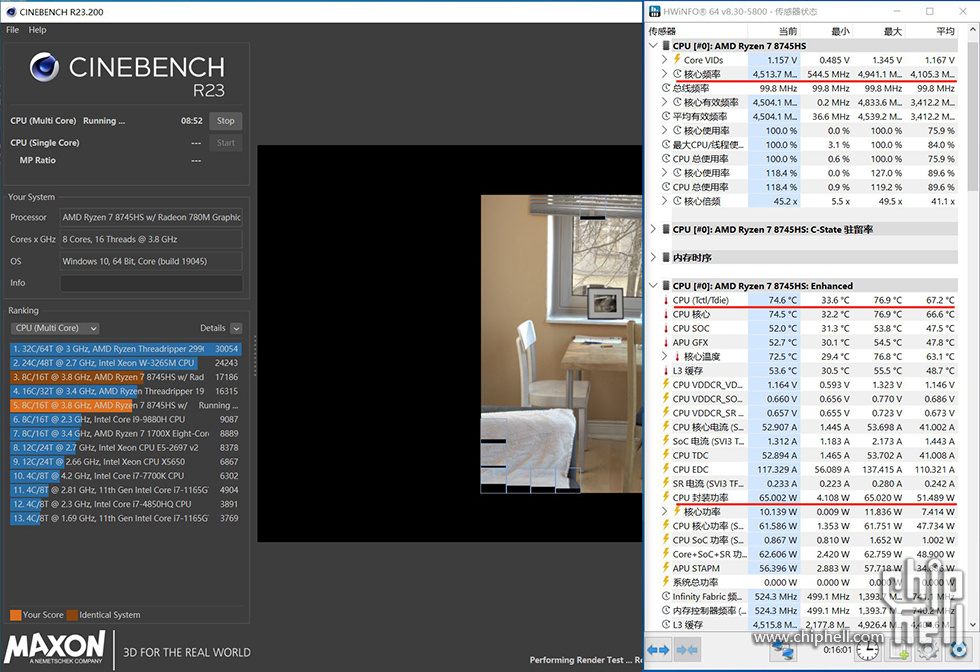Viewport: 980px width, 672px height.
Task: Expand the 核心倍频 row
Action: [x=664, y=201]
